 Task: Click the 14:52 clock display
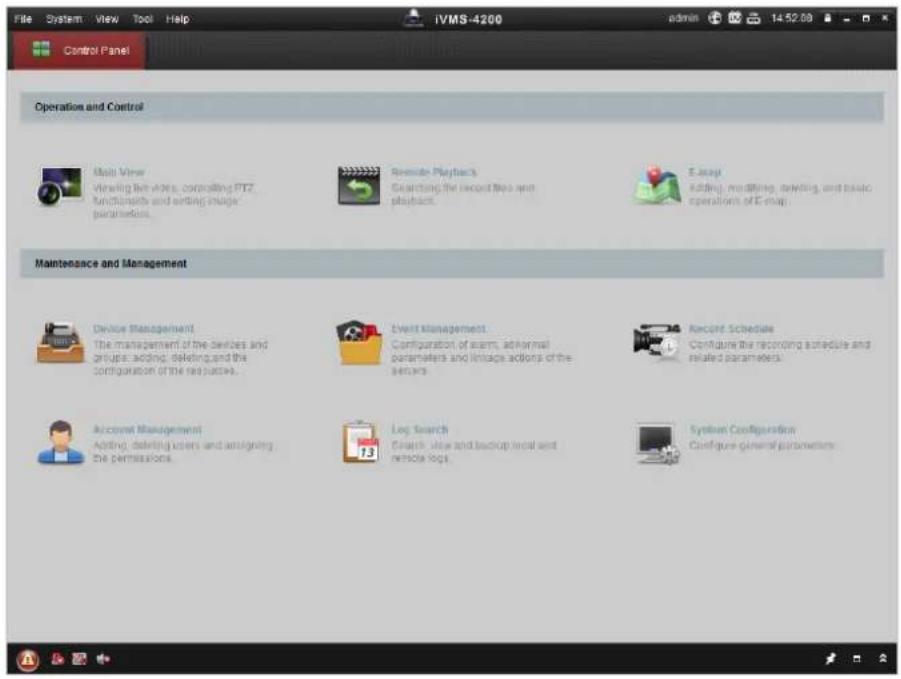(792, 18)
